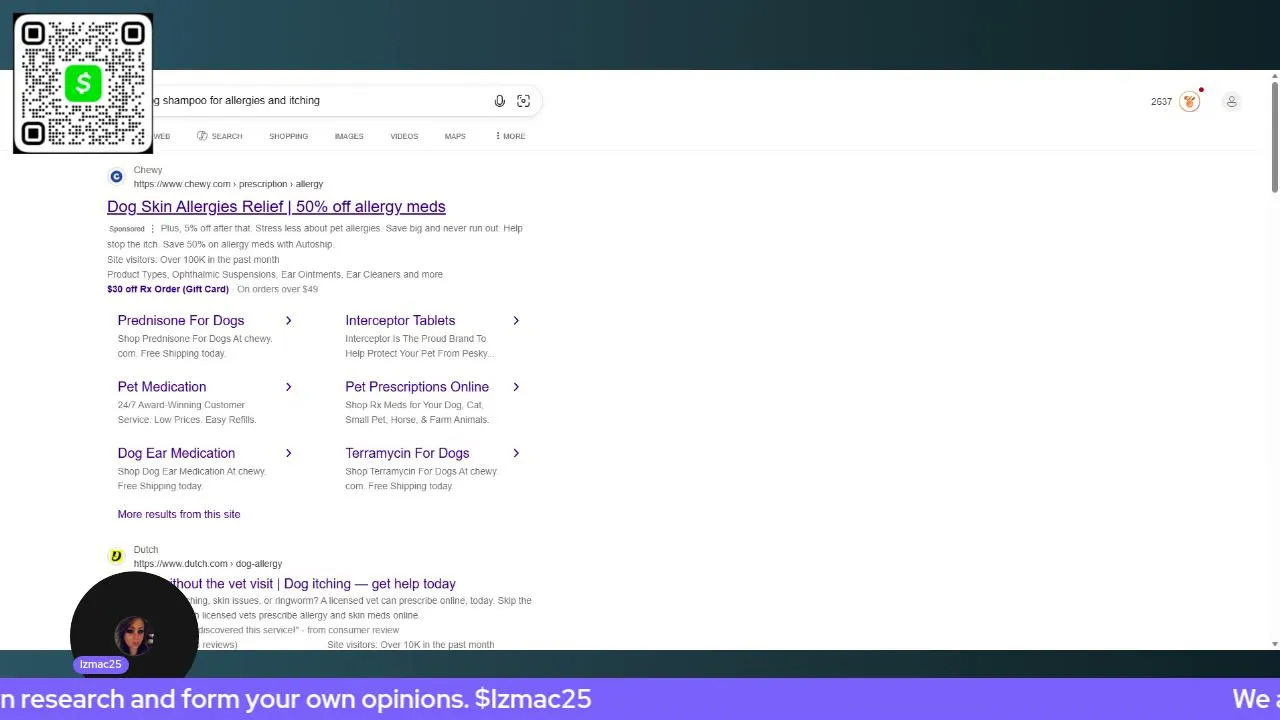1280x720 pixels.
Task: Expand the Interceptor Tablets chevron
Action: 516,321
